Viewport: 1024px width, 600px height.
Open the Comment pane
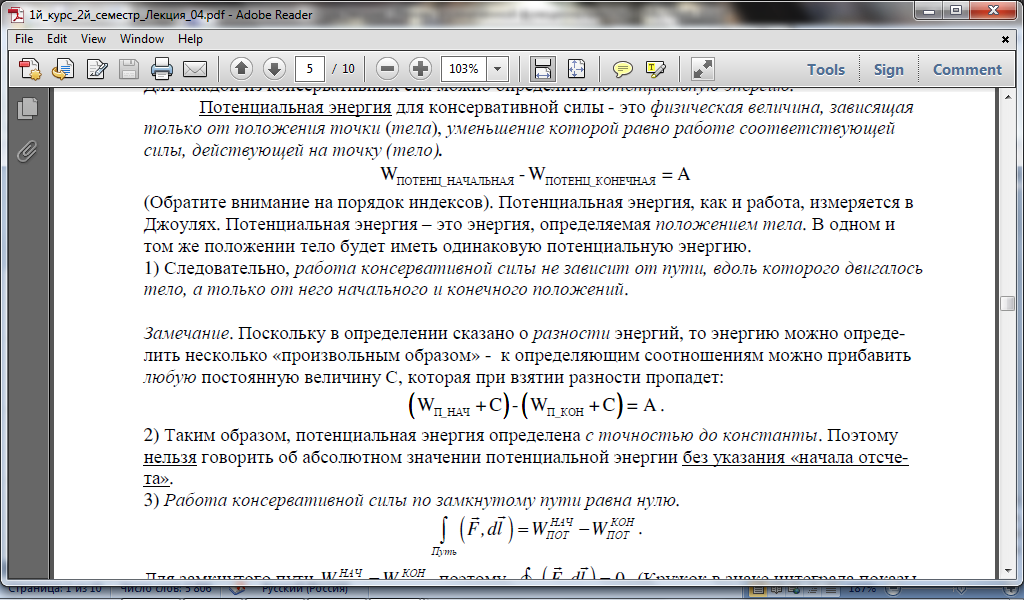coord(967,69)
